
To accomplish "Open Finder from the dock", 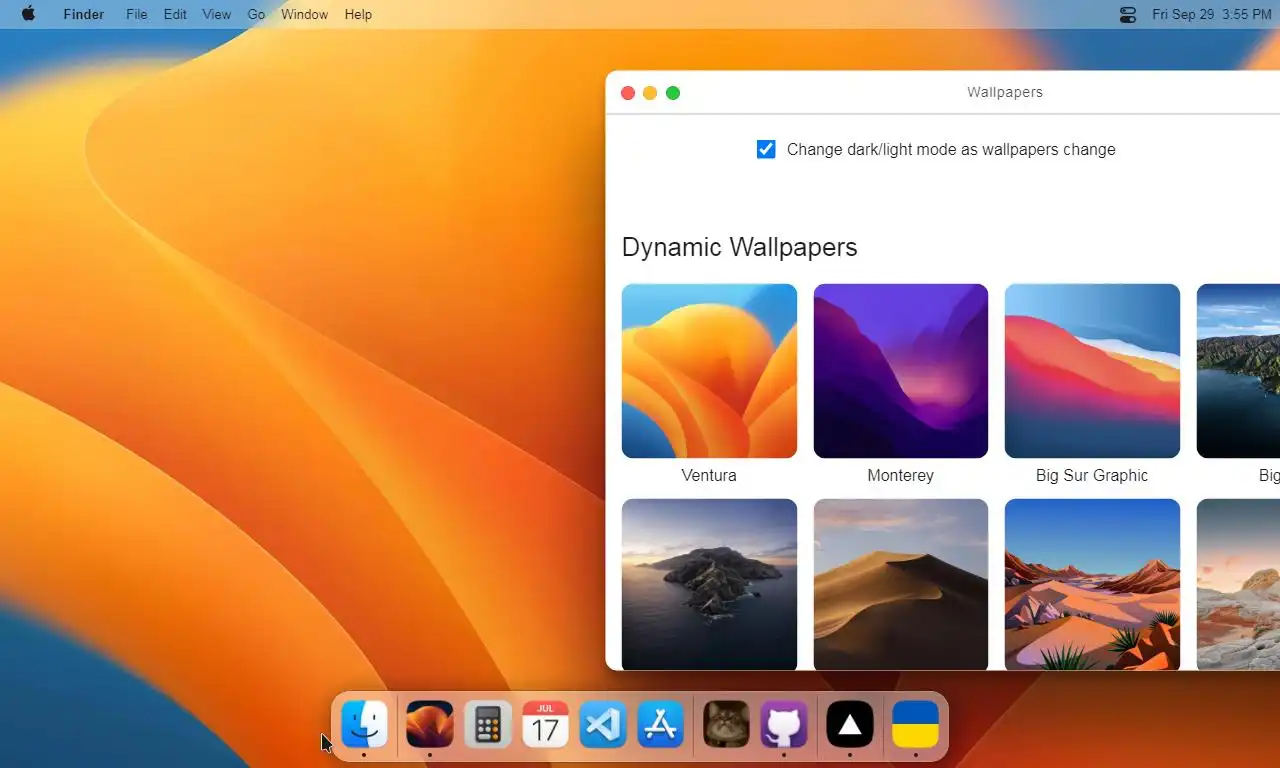I will (x=364, y=724).
